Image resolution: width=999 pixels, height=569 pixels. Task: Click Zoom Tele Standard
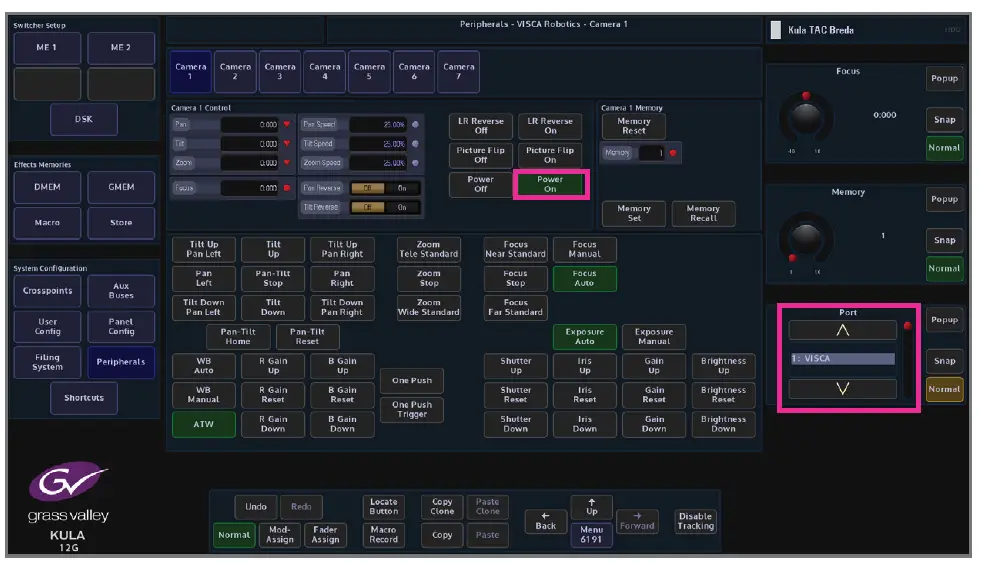pos(428,249)
